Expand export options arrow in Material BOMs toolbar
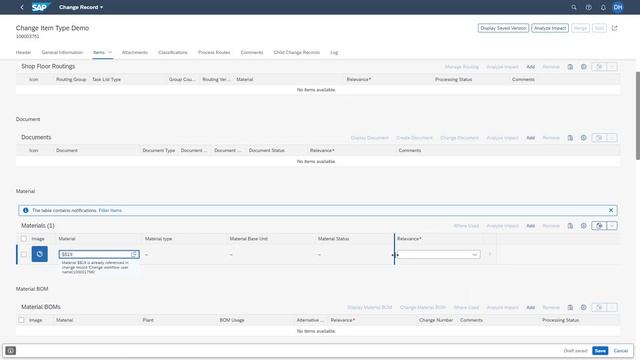Screen dimensions: 640x360 (x=612, y=307)
